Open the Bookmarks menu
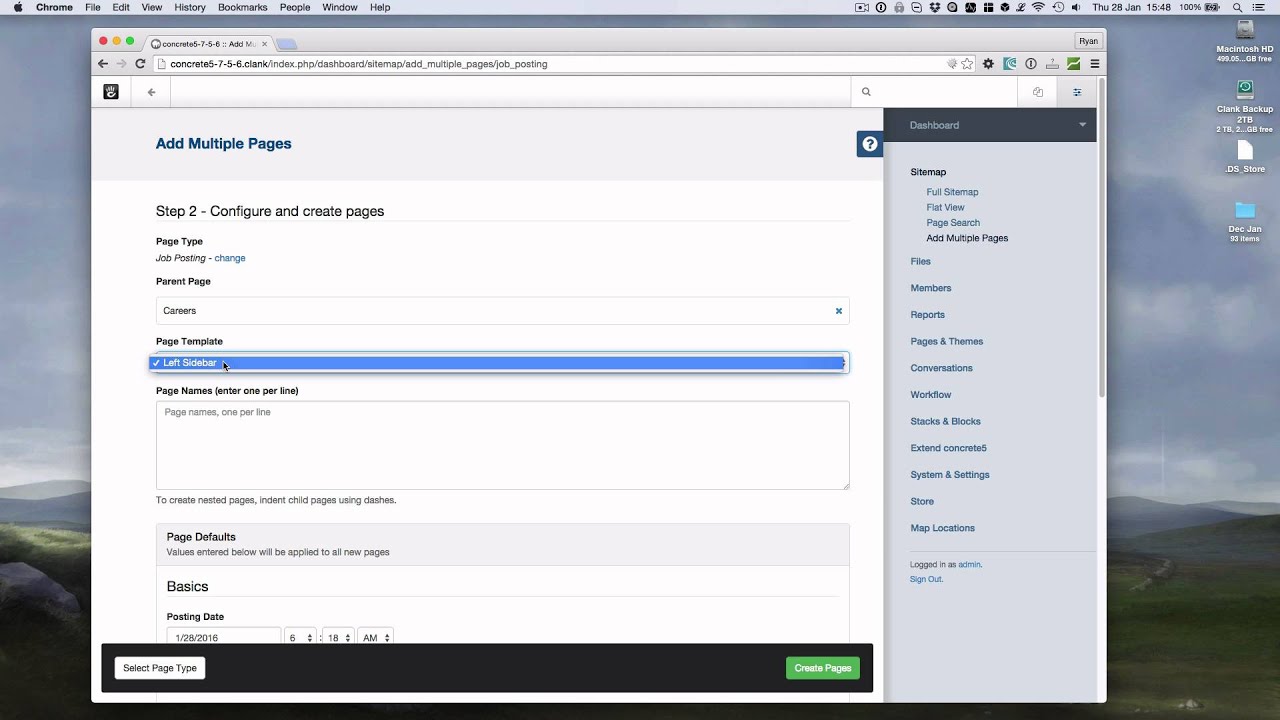The image size is (1280, 720). pos(243,7)
